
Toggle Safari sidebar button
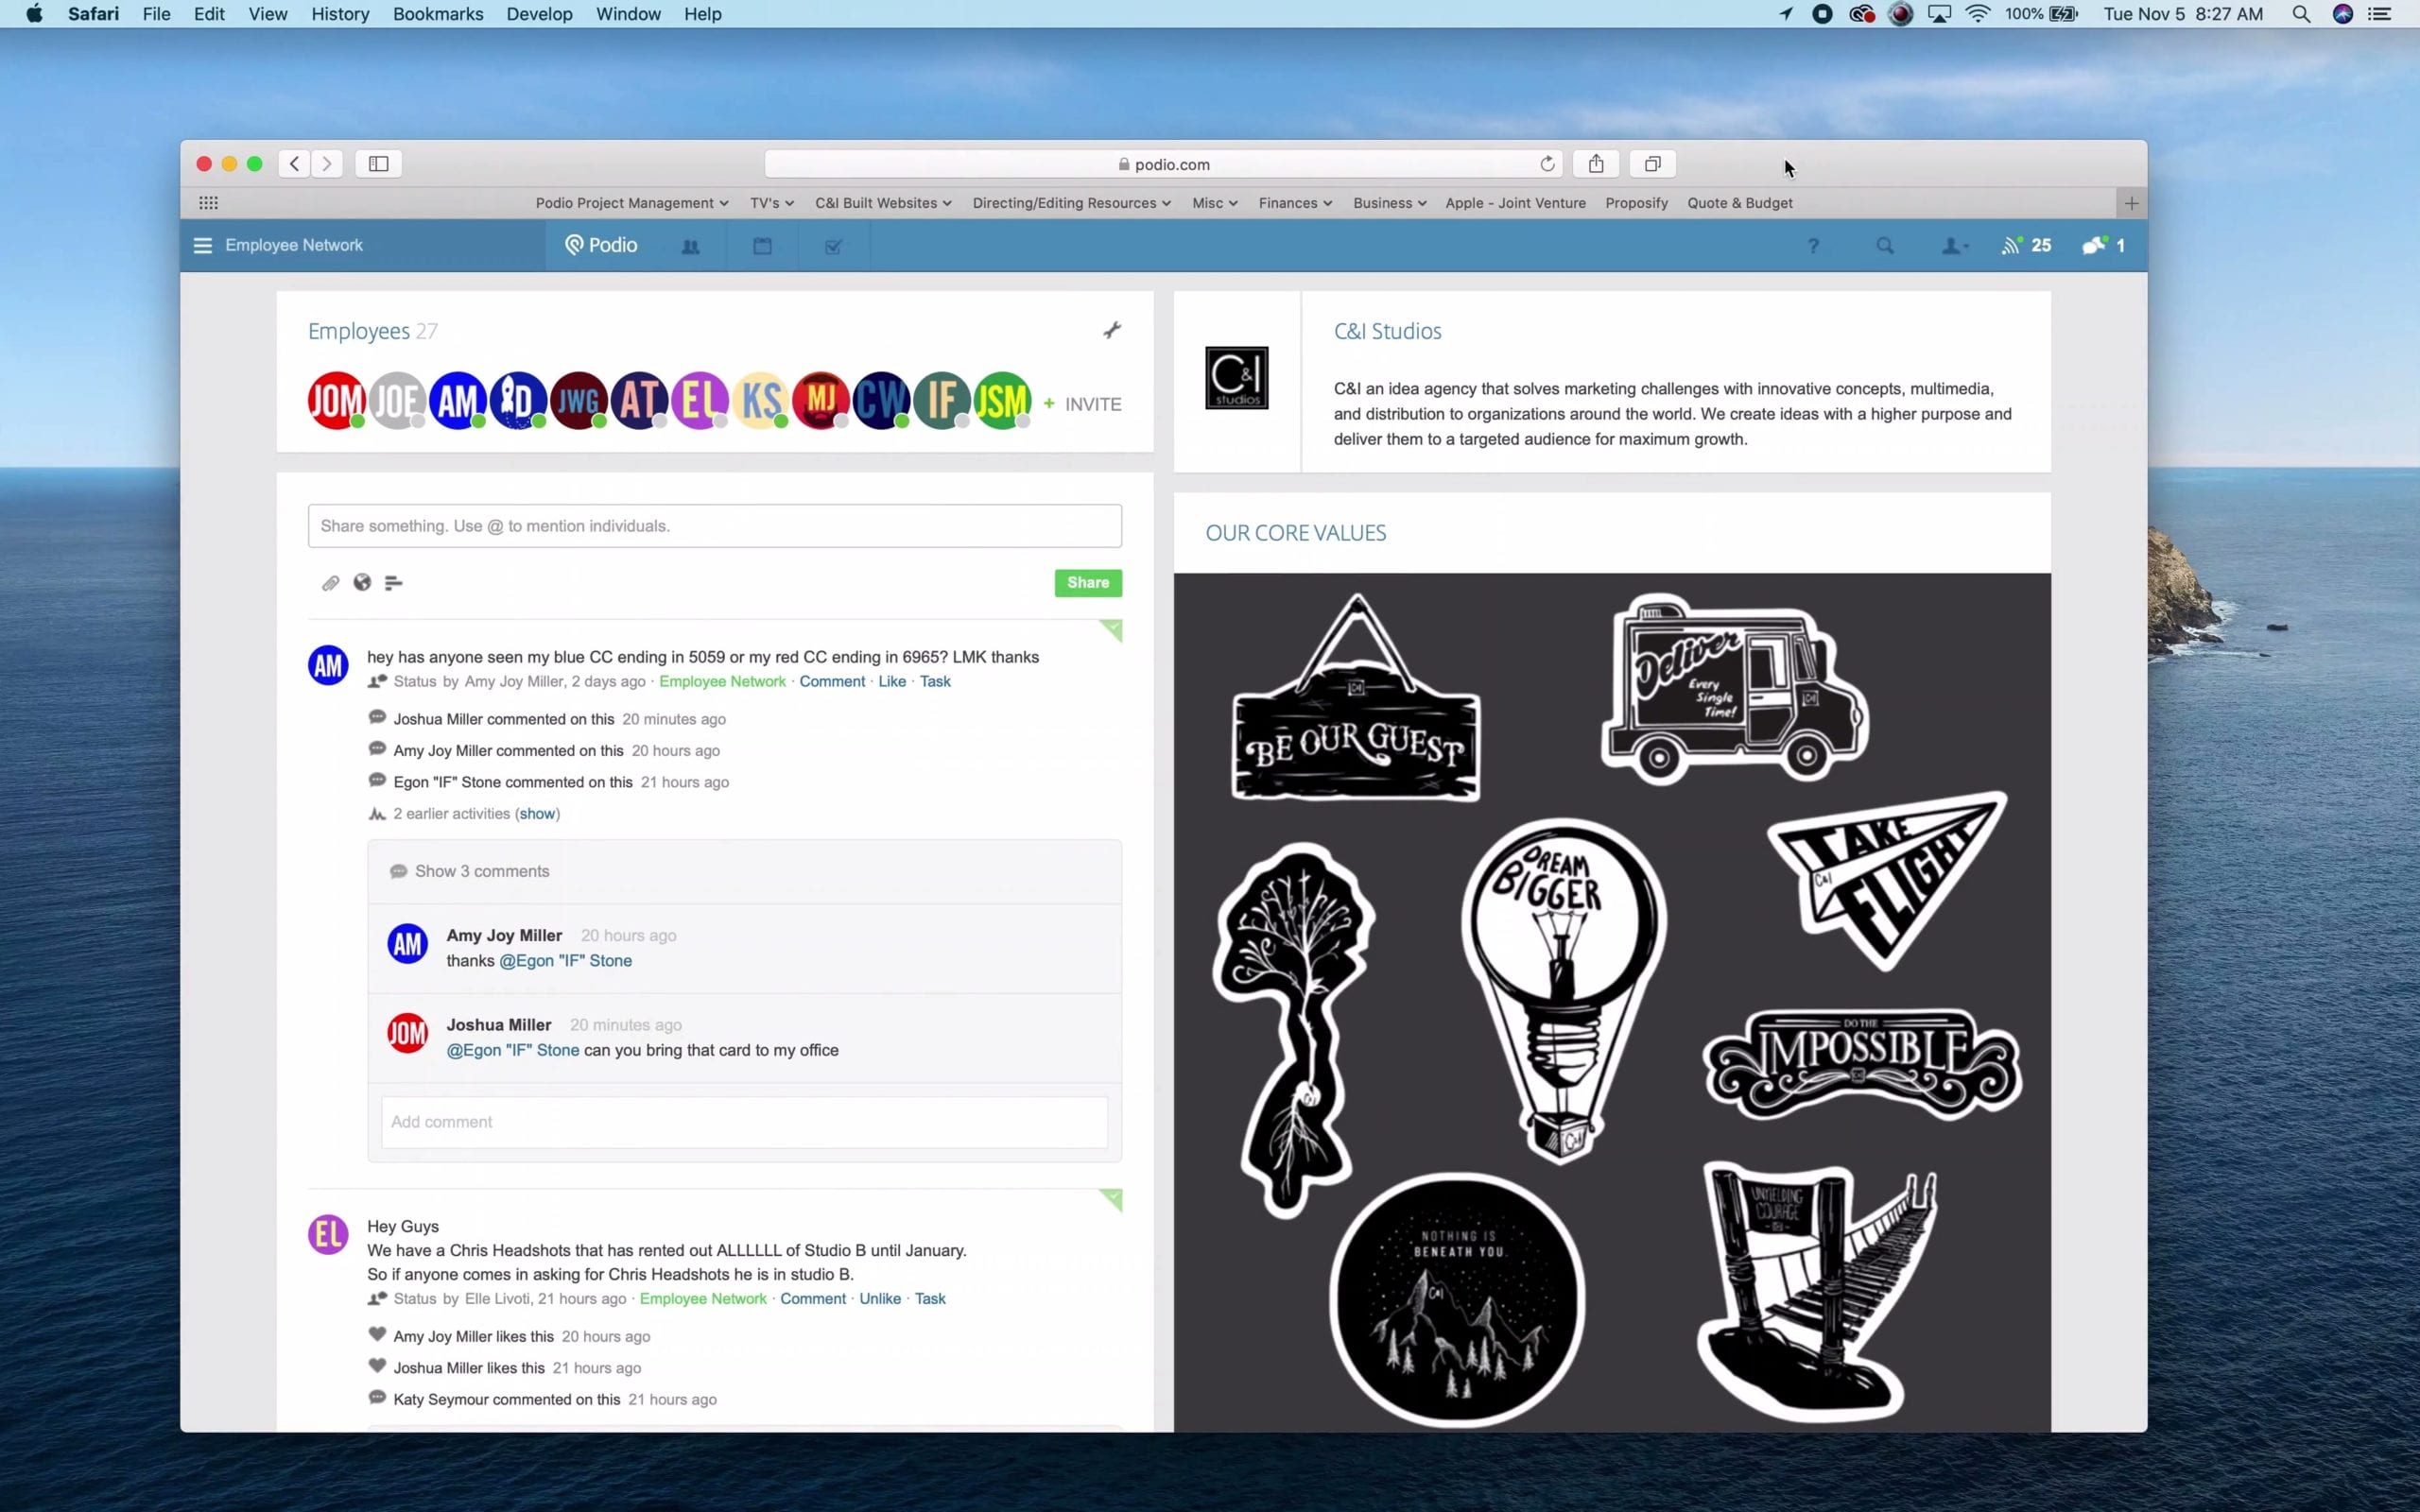point(379,164)
